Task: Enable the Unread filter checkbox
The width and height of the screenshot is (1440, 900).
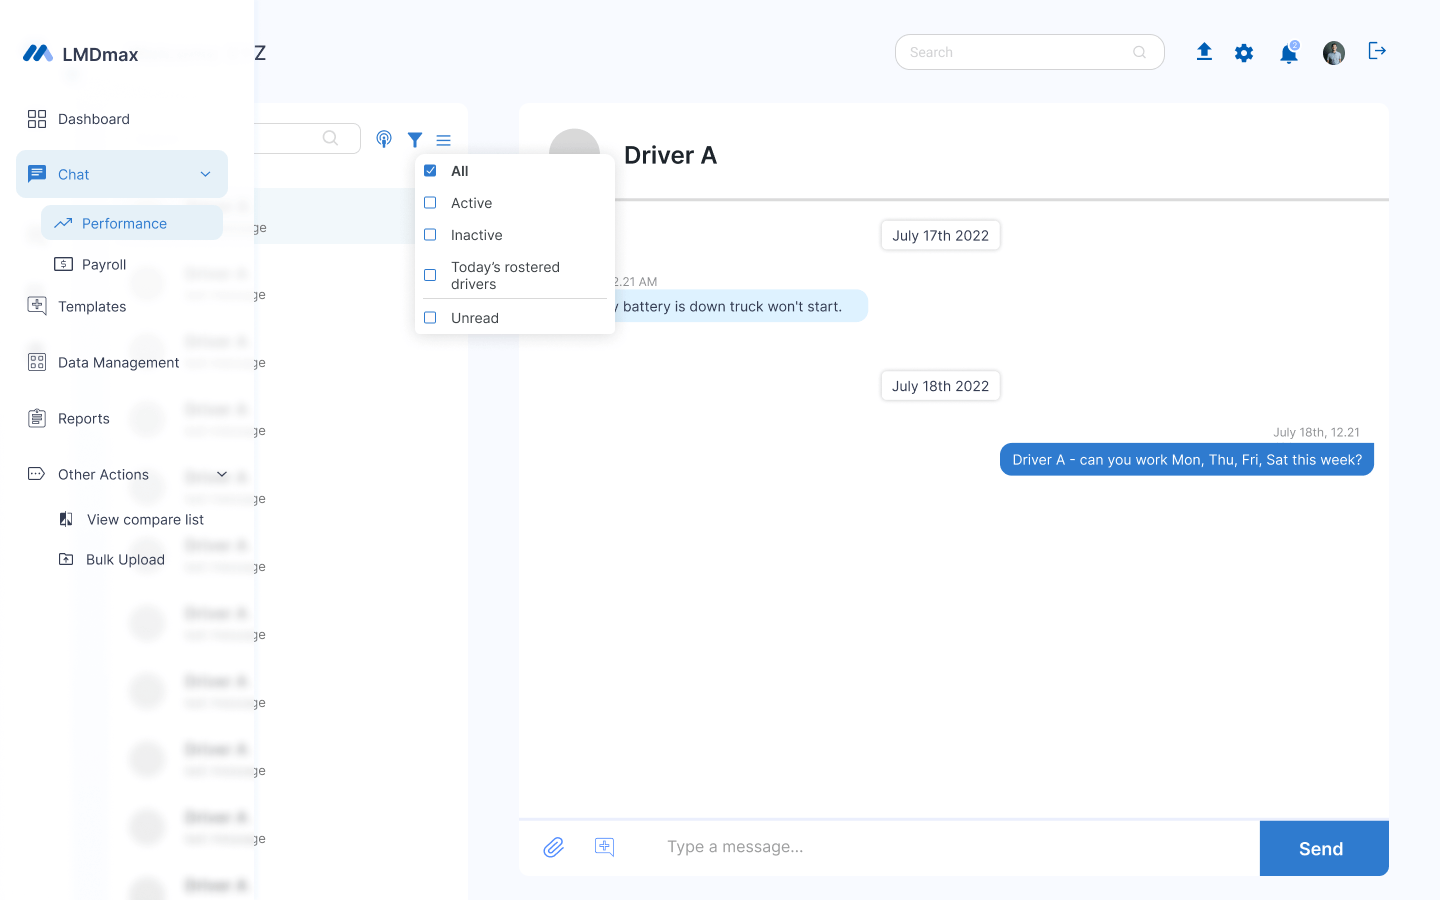Action: click(430, 318)
